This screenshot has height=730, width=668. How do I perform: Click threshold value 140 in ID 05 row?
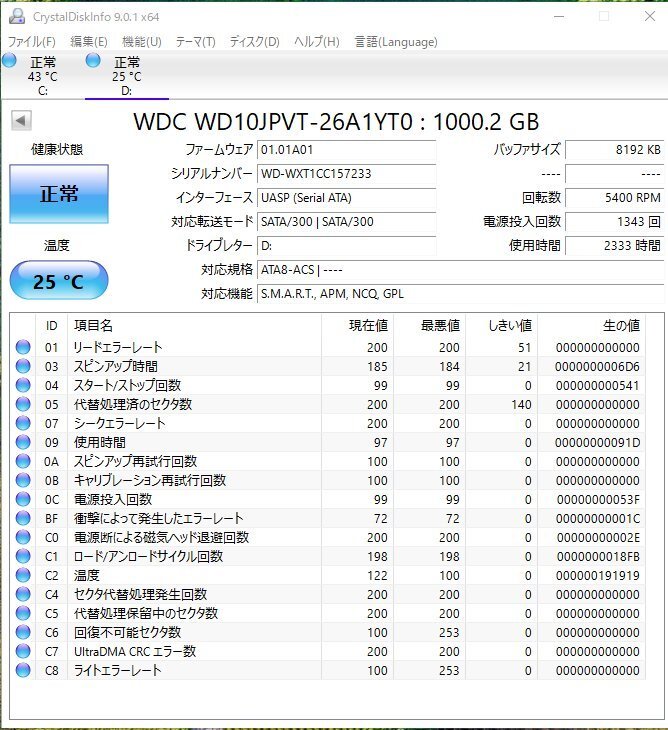pos(521,405)
